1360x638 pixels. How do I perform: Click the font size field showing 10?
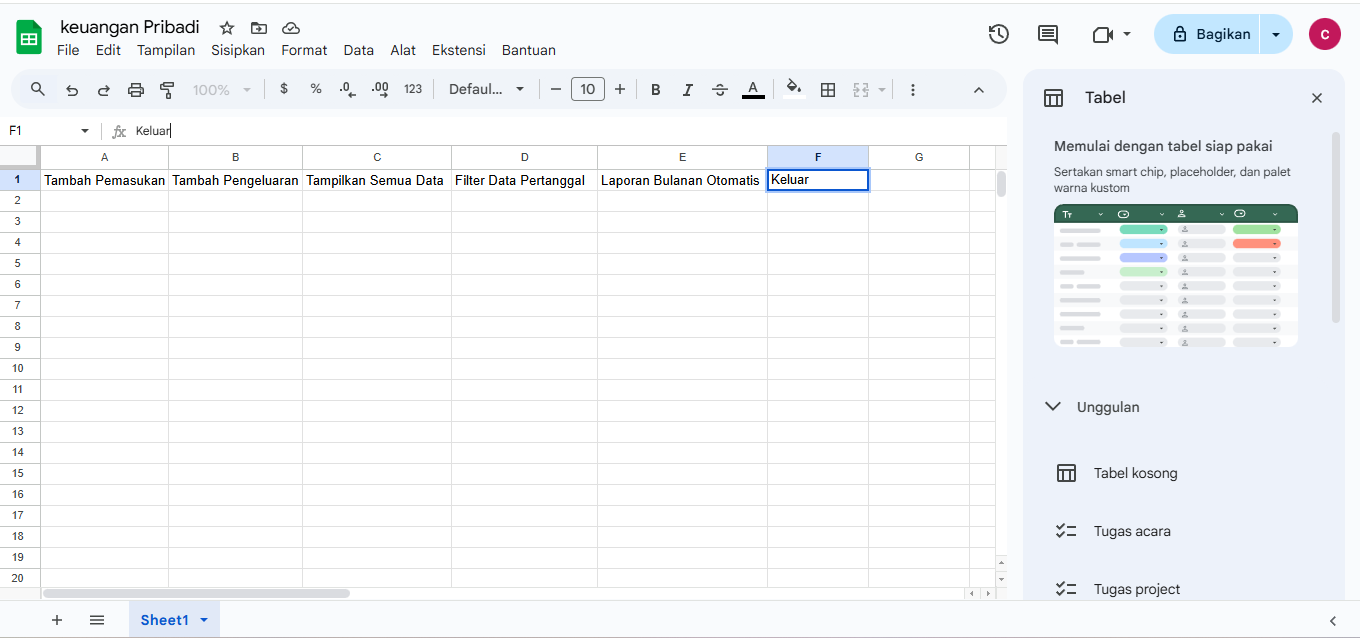588,89
